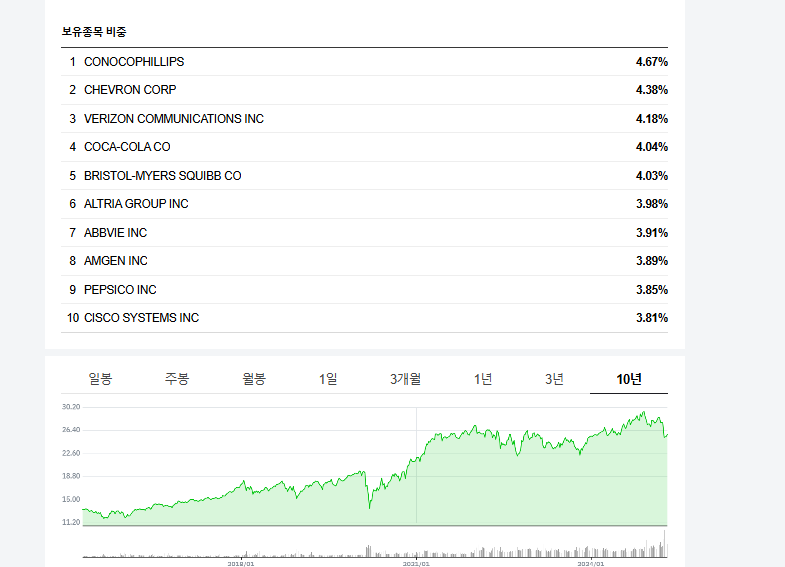The width and height of the screenshot is (785, 567).
Task: Select the 3년 chart period tab
Action: [x=554, y=379]
